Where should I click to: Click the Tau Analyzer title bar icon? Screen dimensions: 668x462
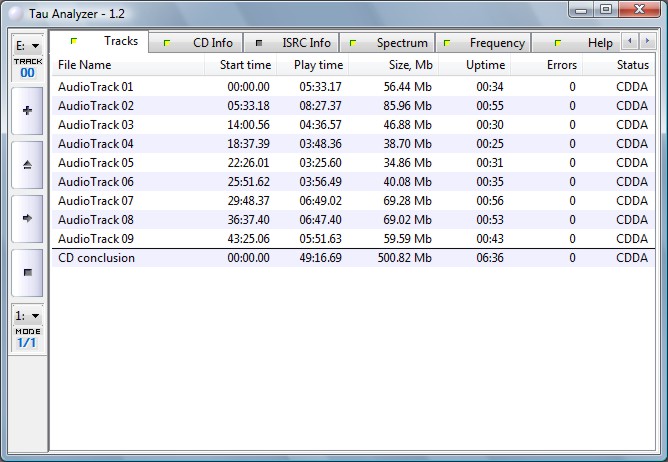14,10
